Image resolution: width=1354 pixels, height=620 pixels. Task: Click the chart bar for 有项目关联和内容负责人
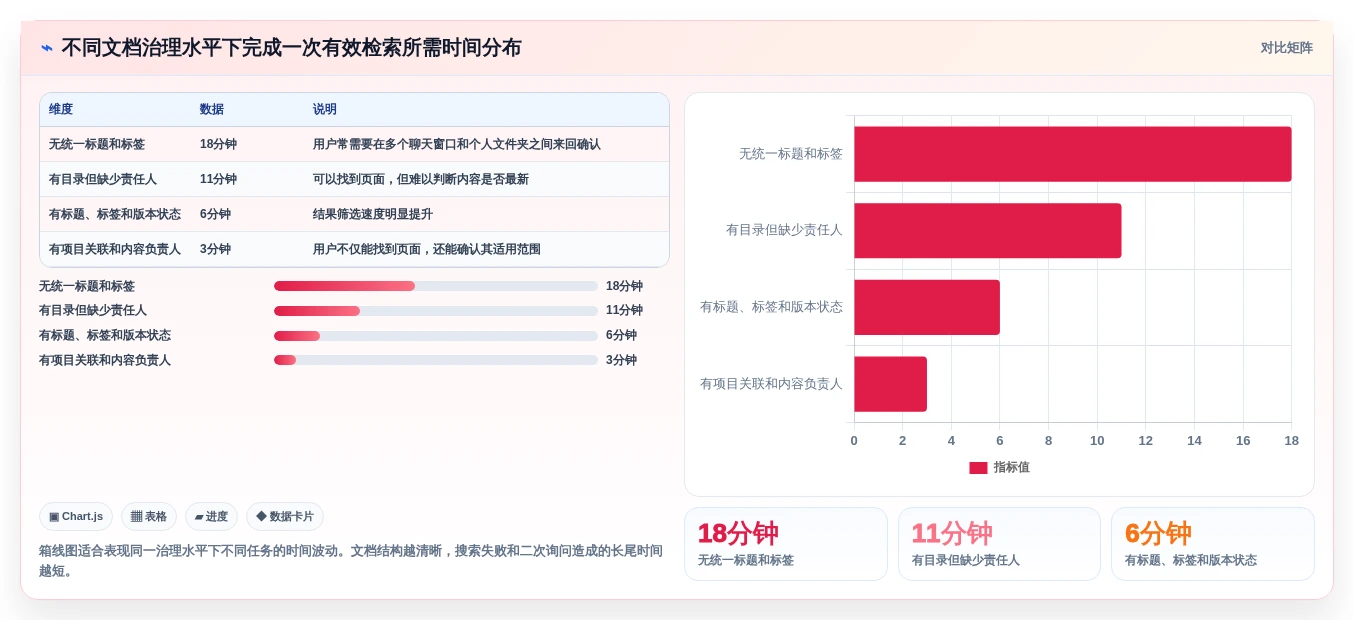click(890, 384)
